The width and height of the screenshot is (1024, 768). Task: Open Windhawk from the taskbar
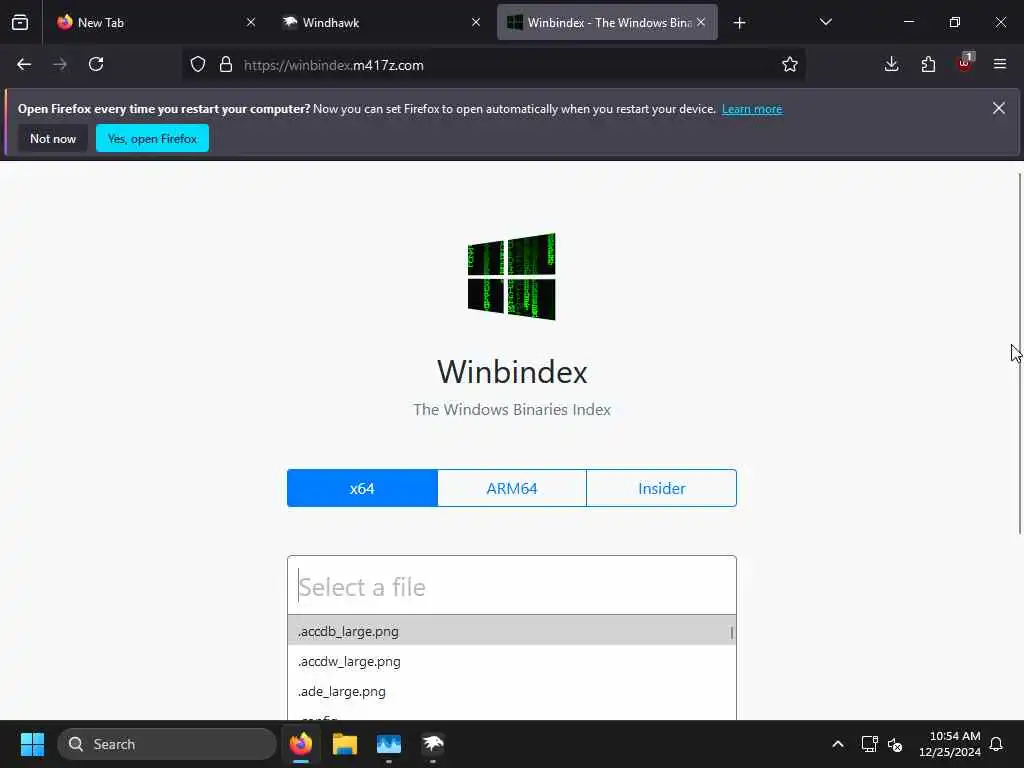432,744
